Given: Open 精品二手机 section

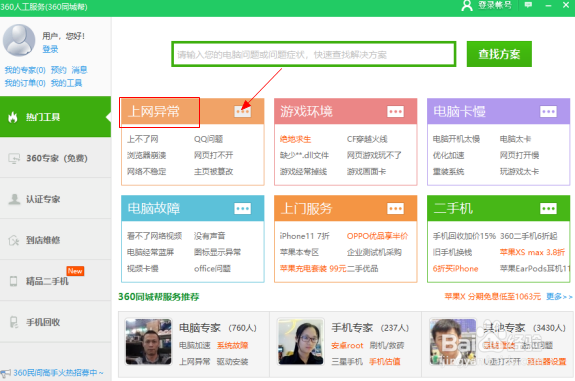Looking at the screenshot, I should (x=55, y=281).
